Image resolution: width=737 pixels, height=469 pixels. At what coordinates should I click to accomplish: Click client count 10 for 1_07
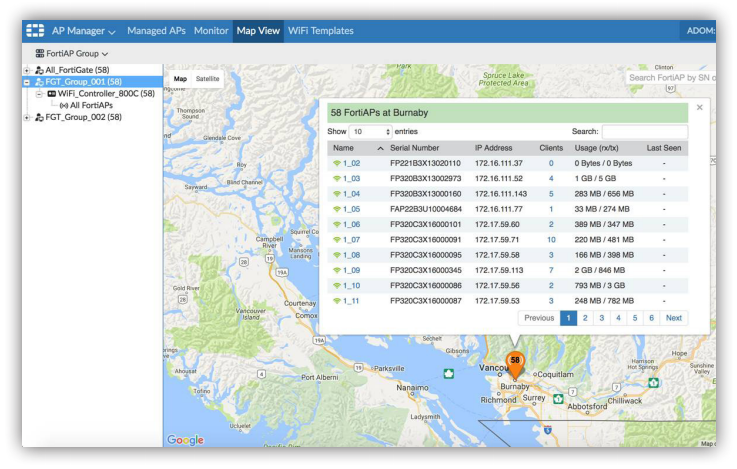pos(551,240)
